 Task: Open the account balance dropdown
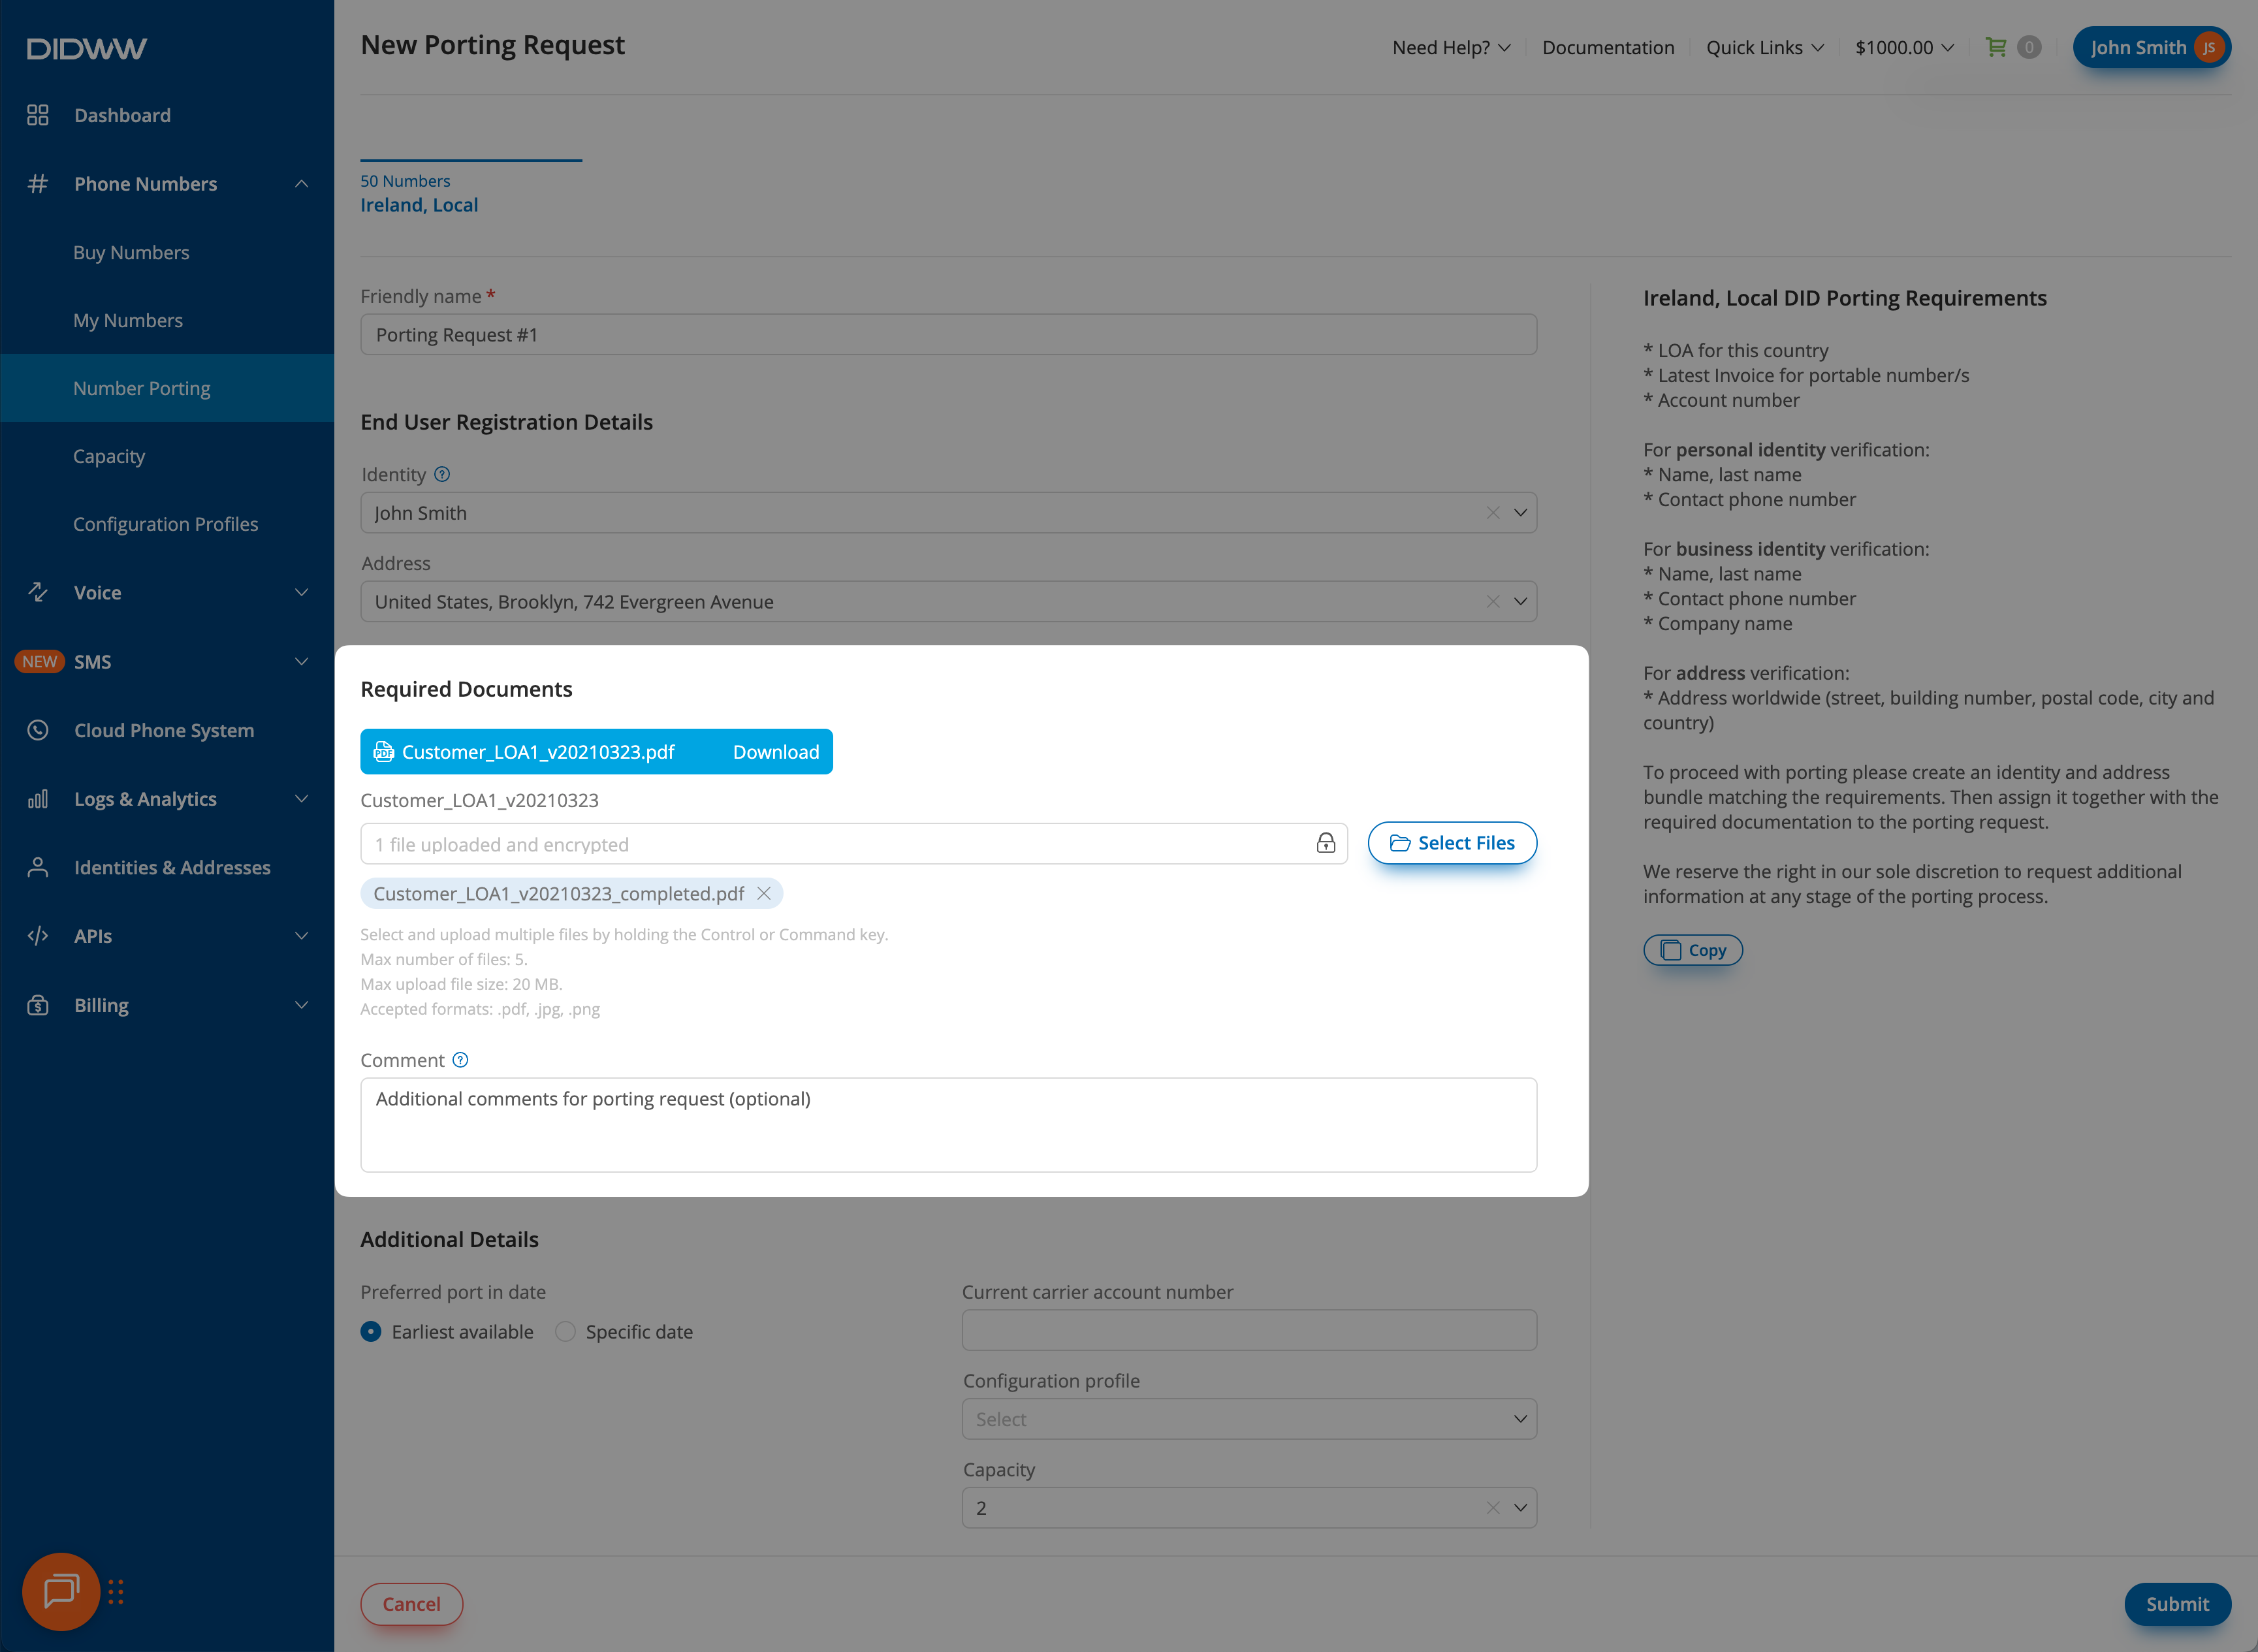pyautogui.click(x=1903, y=47)
